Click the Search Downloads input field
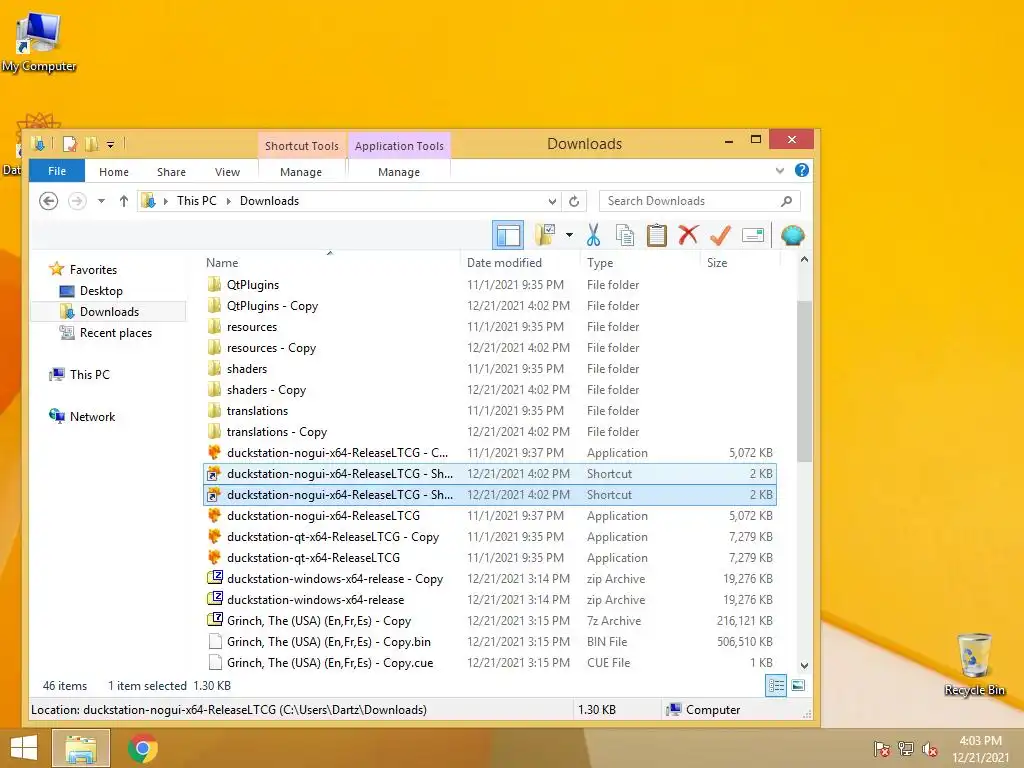This screenshot has width=1024, height=768. click(689, 201)
